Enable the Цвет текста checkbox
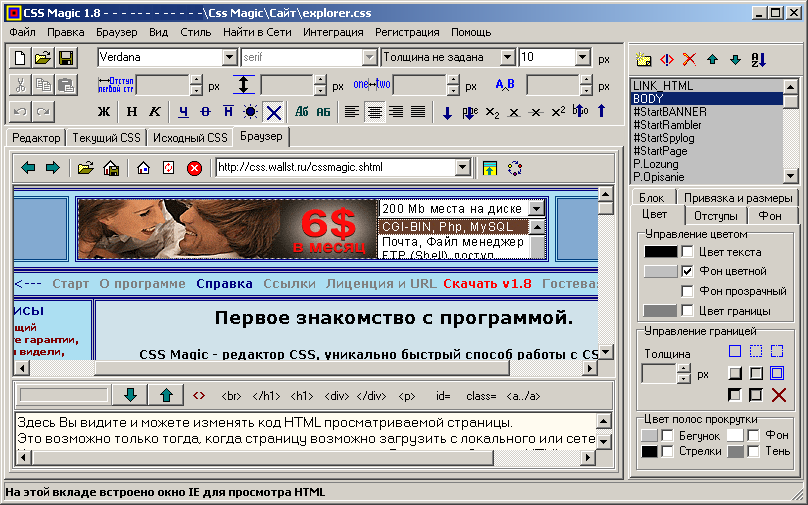 click(687, 252)
